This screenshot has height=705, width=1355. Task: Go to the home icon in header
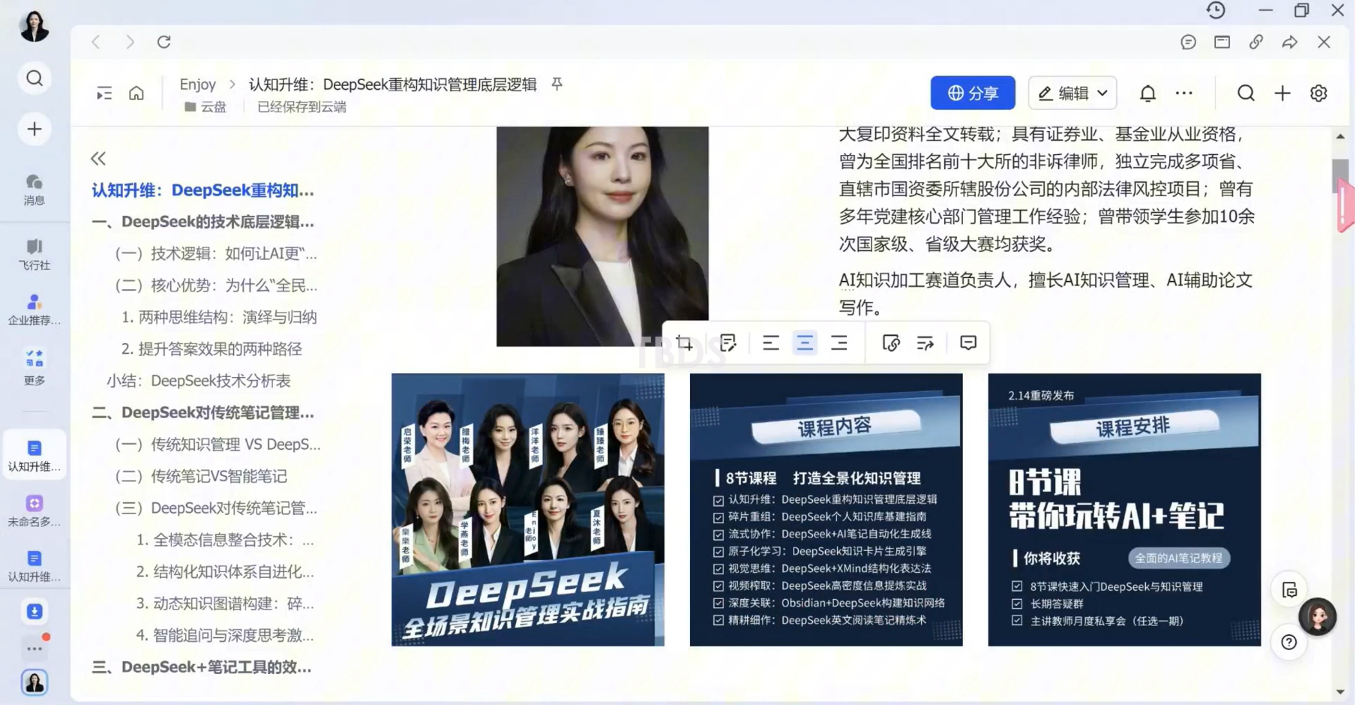pos(136,93)
